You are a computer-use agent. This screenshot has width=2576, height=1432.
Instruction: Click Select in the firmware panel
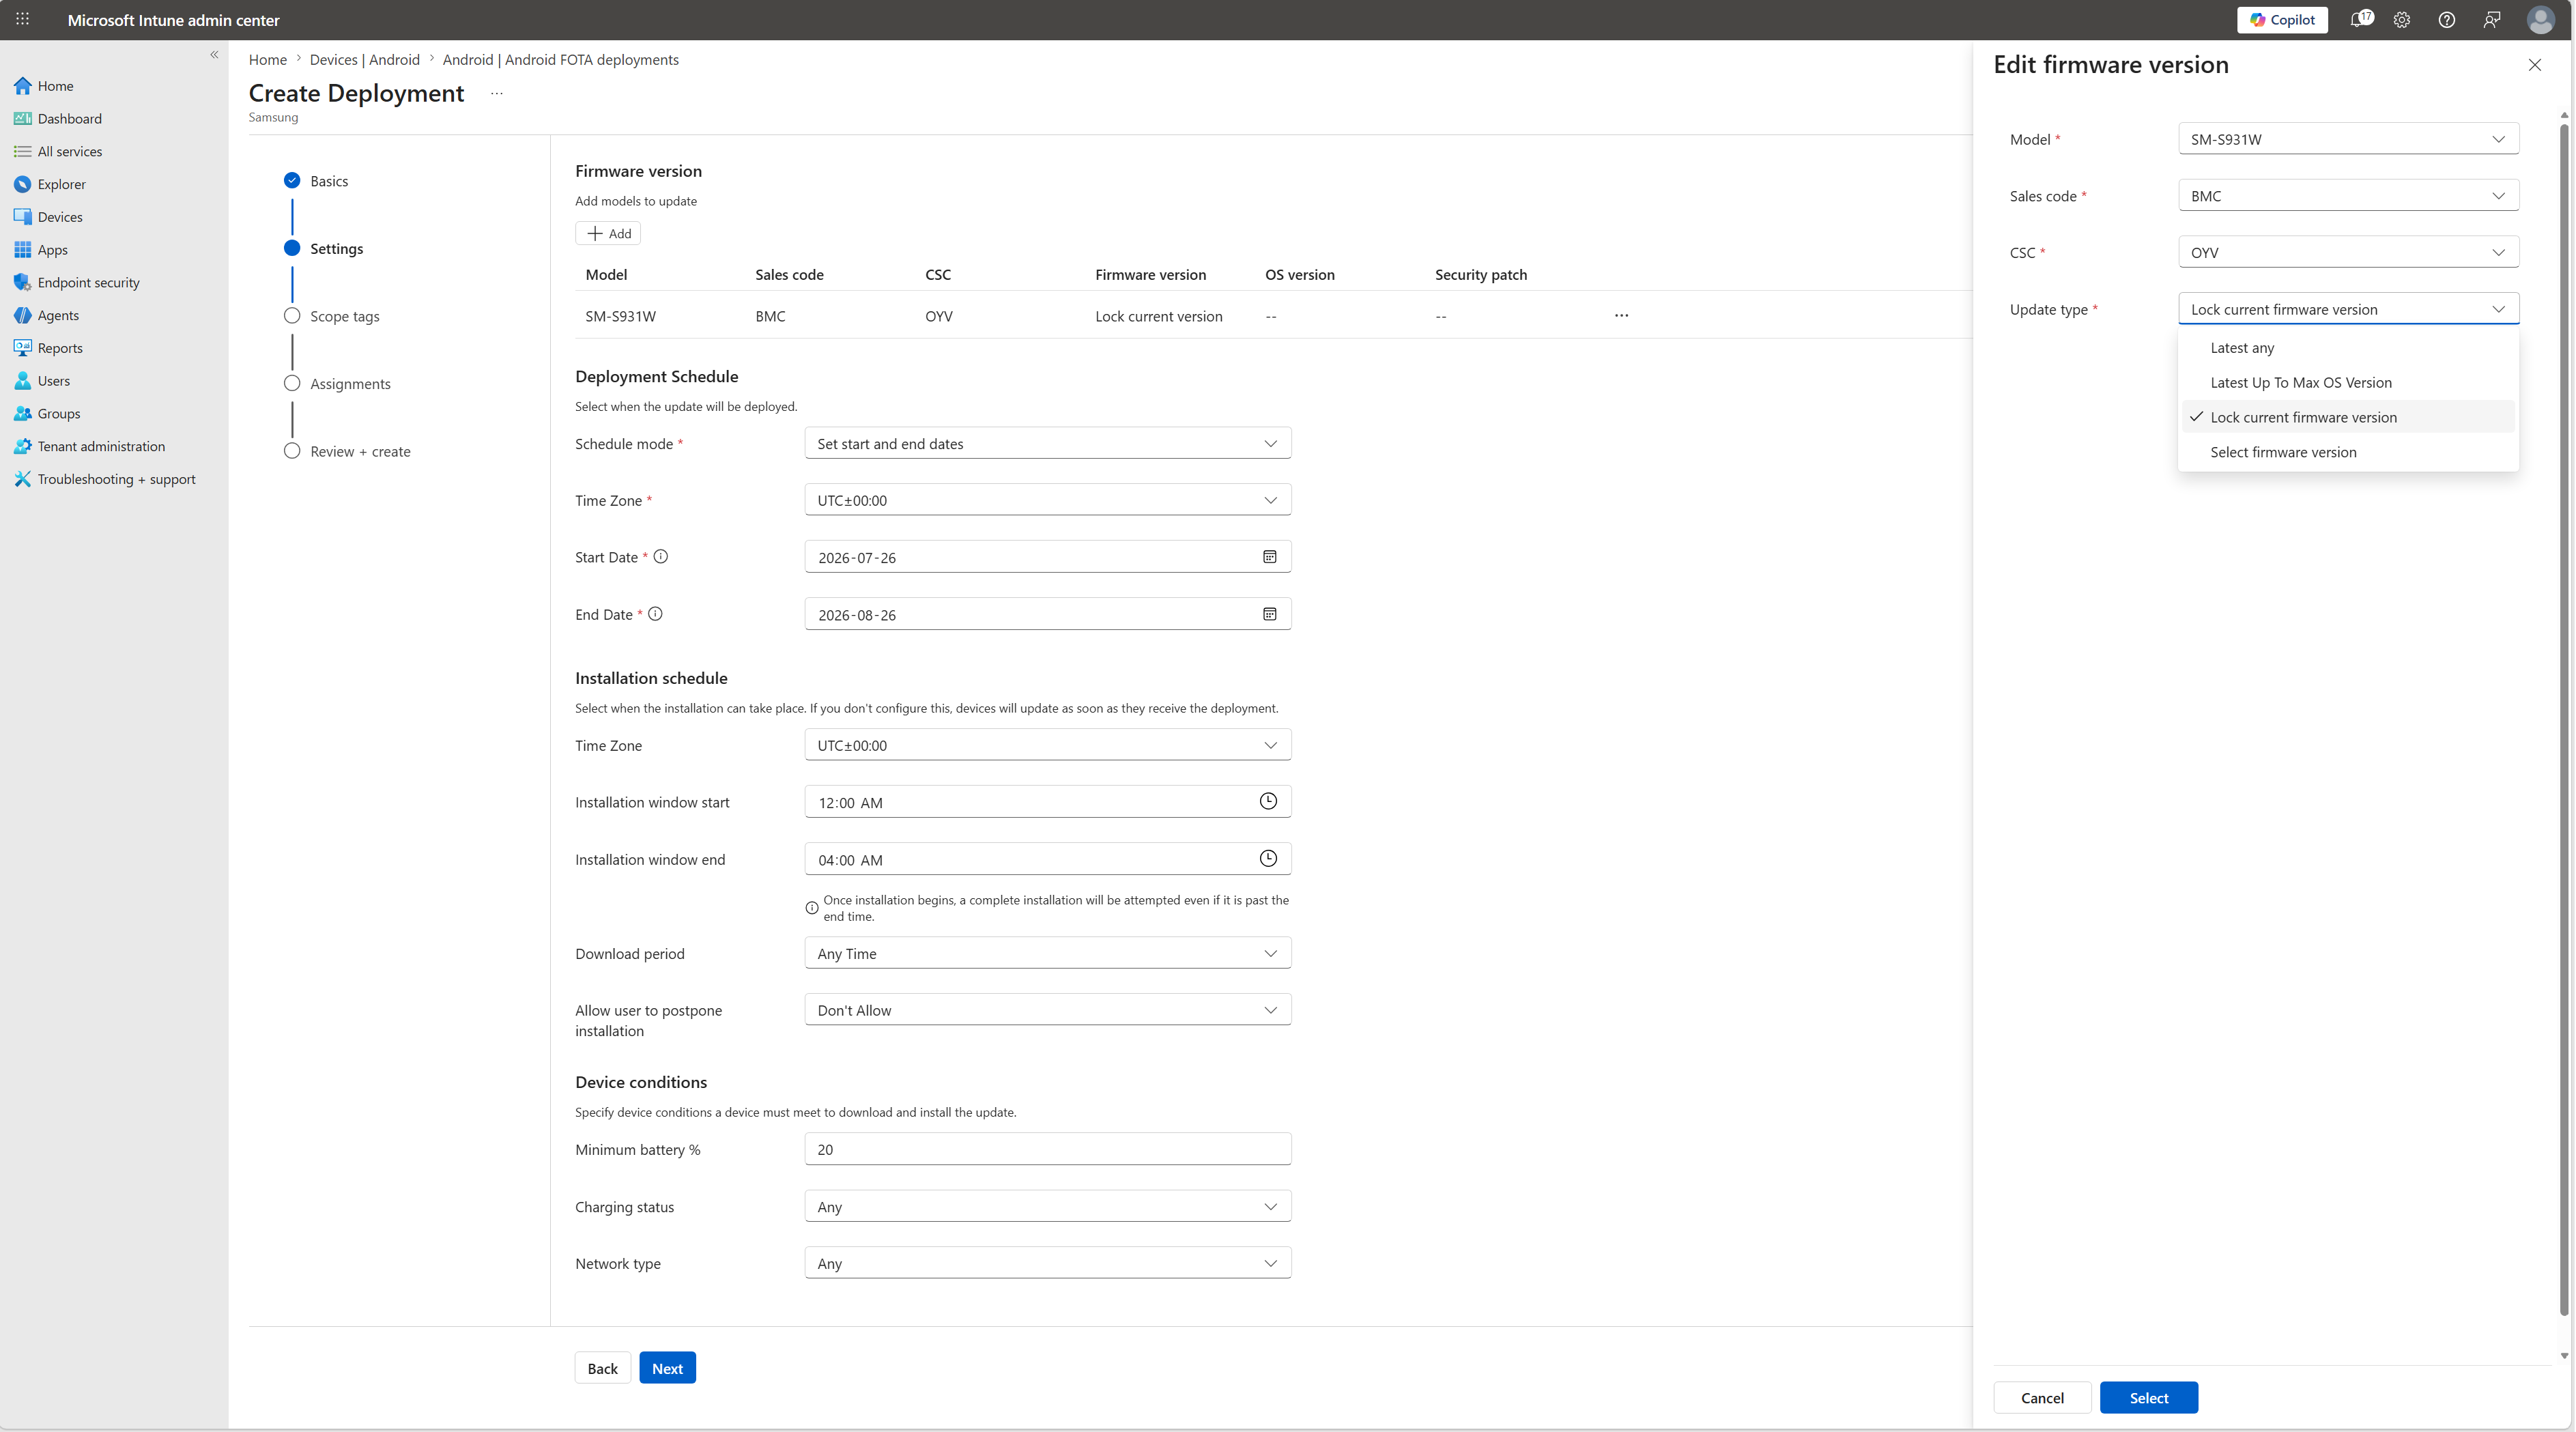(x=2148, y=1398)
